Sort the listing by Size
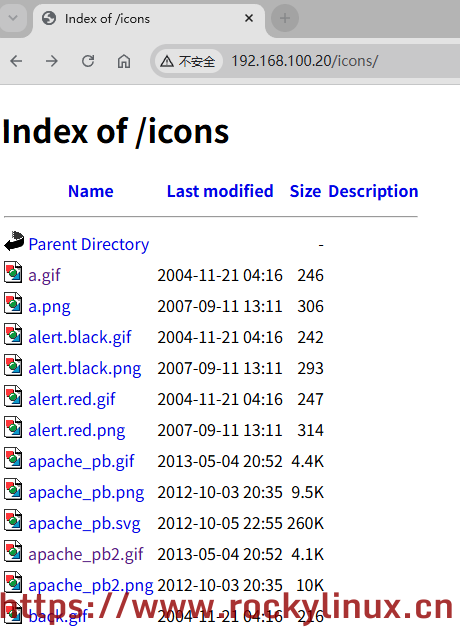 [x=305, y=191]
